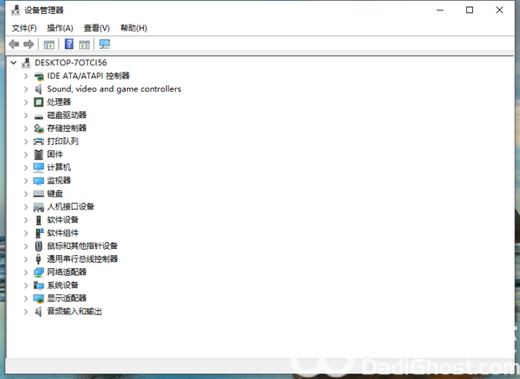Expand the 磁盘驱动器 category

(x=26, y=115)
